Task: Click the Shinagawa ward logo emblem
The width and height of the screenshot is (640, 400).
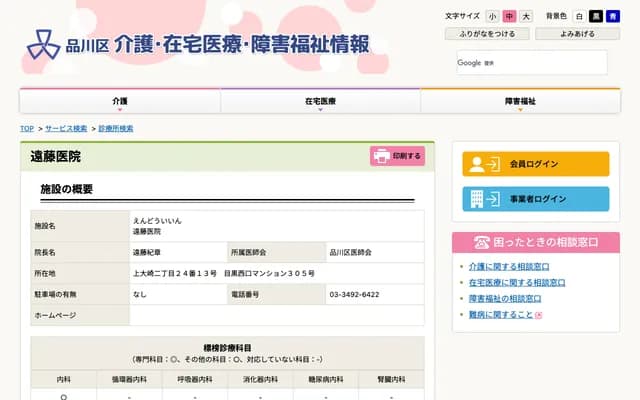Action: coord(42,44)
